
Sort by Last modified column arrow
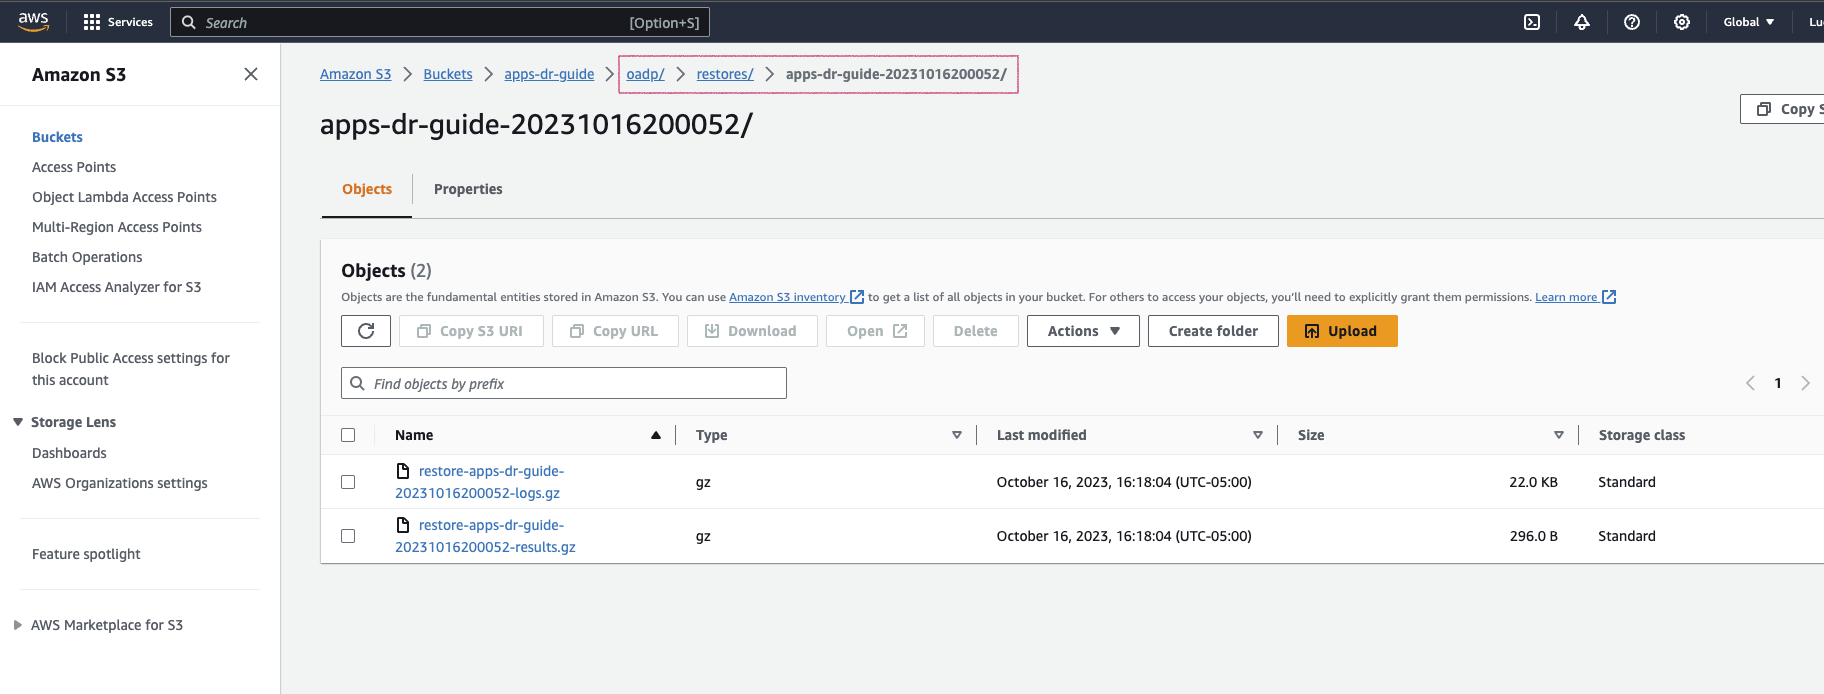click(1258, 435)
